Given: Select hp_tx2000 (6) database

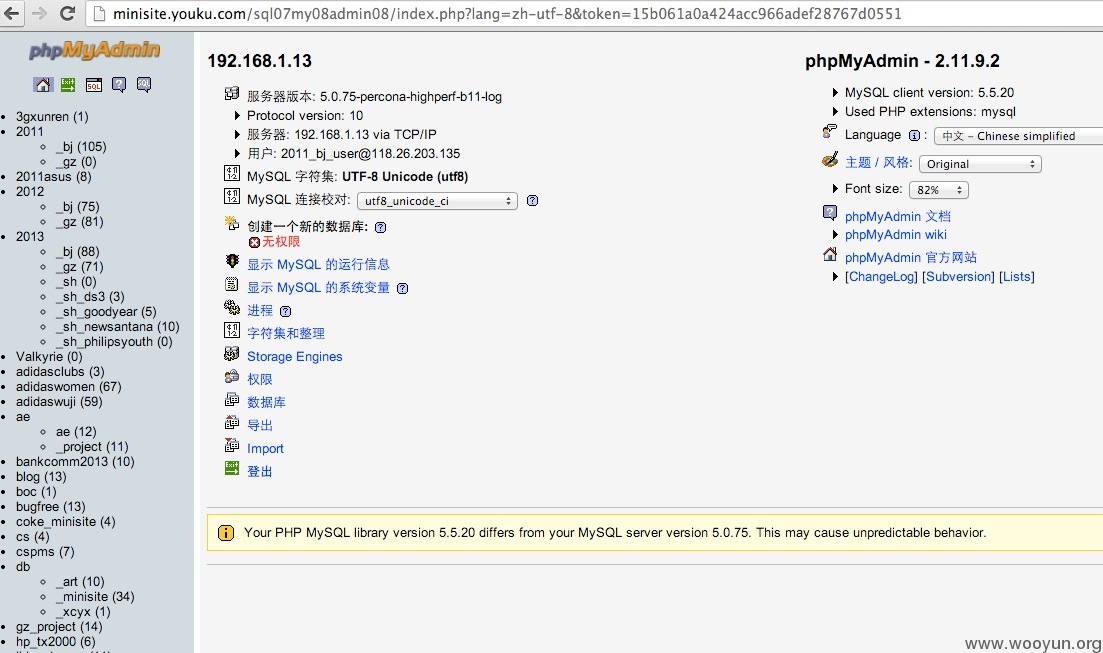Looking at the screenshot, I should pos(56,642).
